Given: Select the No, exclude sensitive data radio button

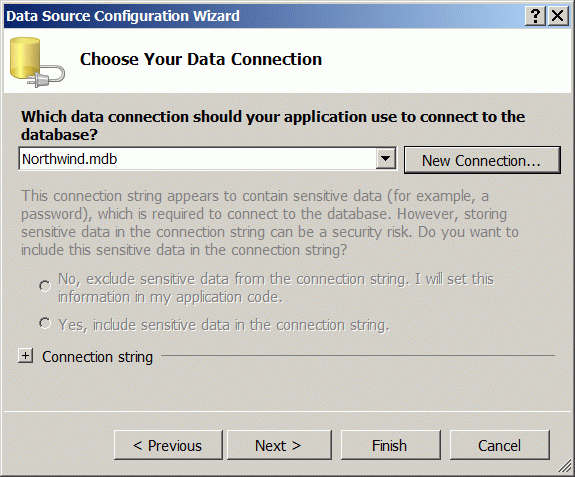Looking at the screenshot, I should pos(45,286).
